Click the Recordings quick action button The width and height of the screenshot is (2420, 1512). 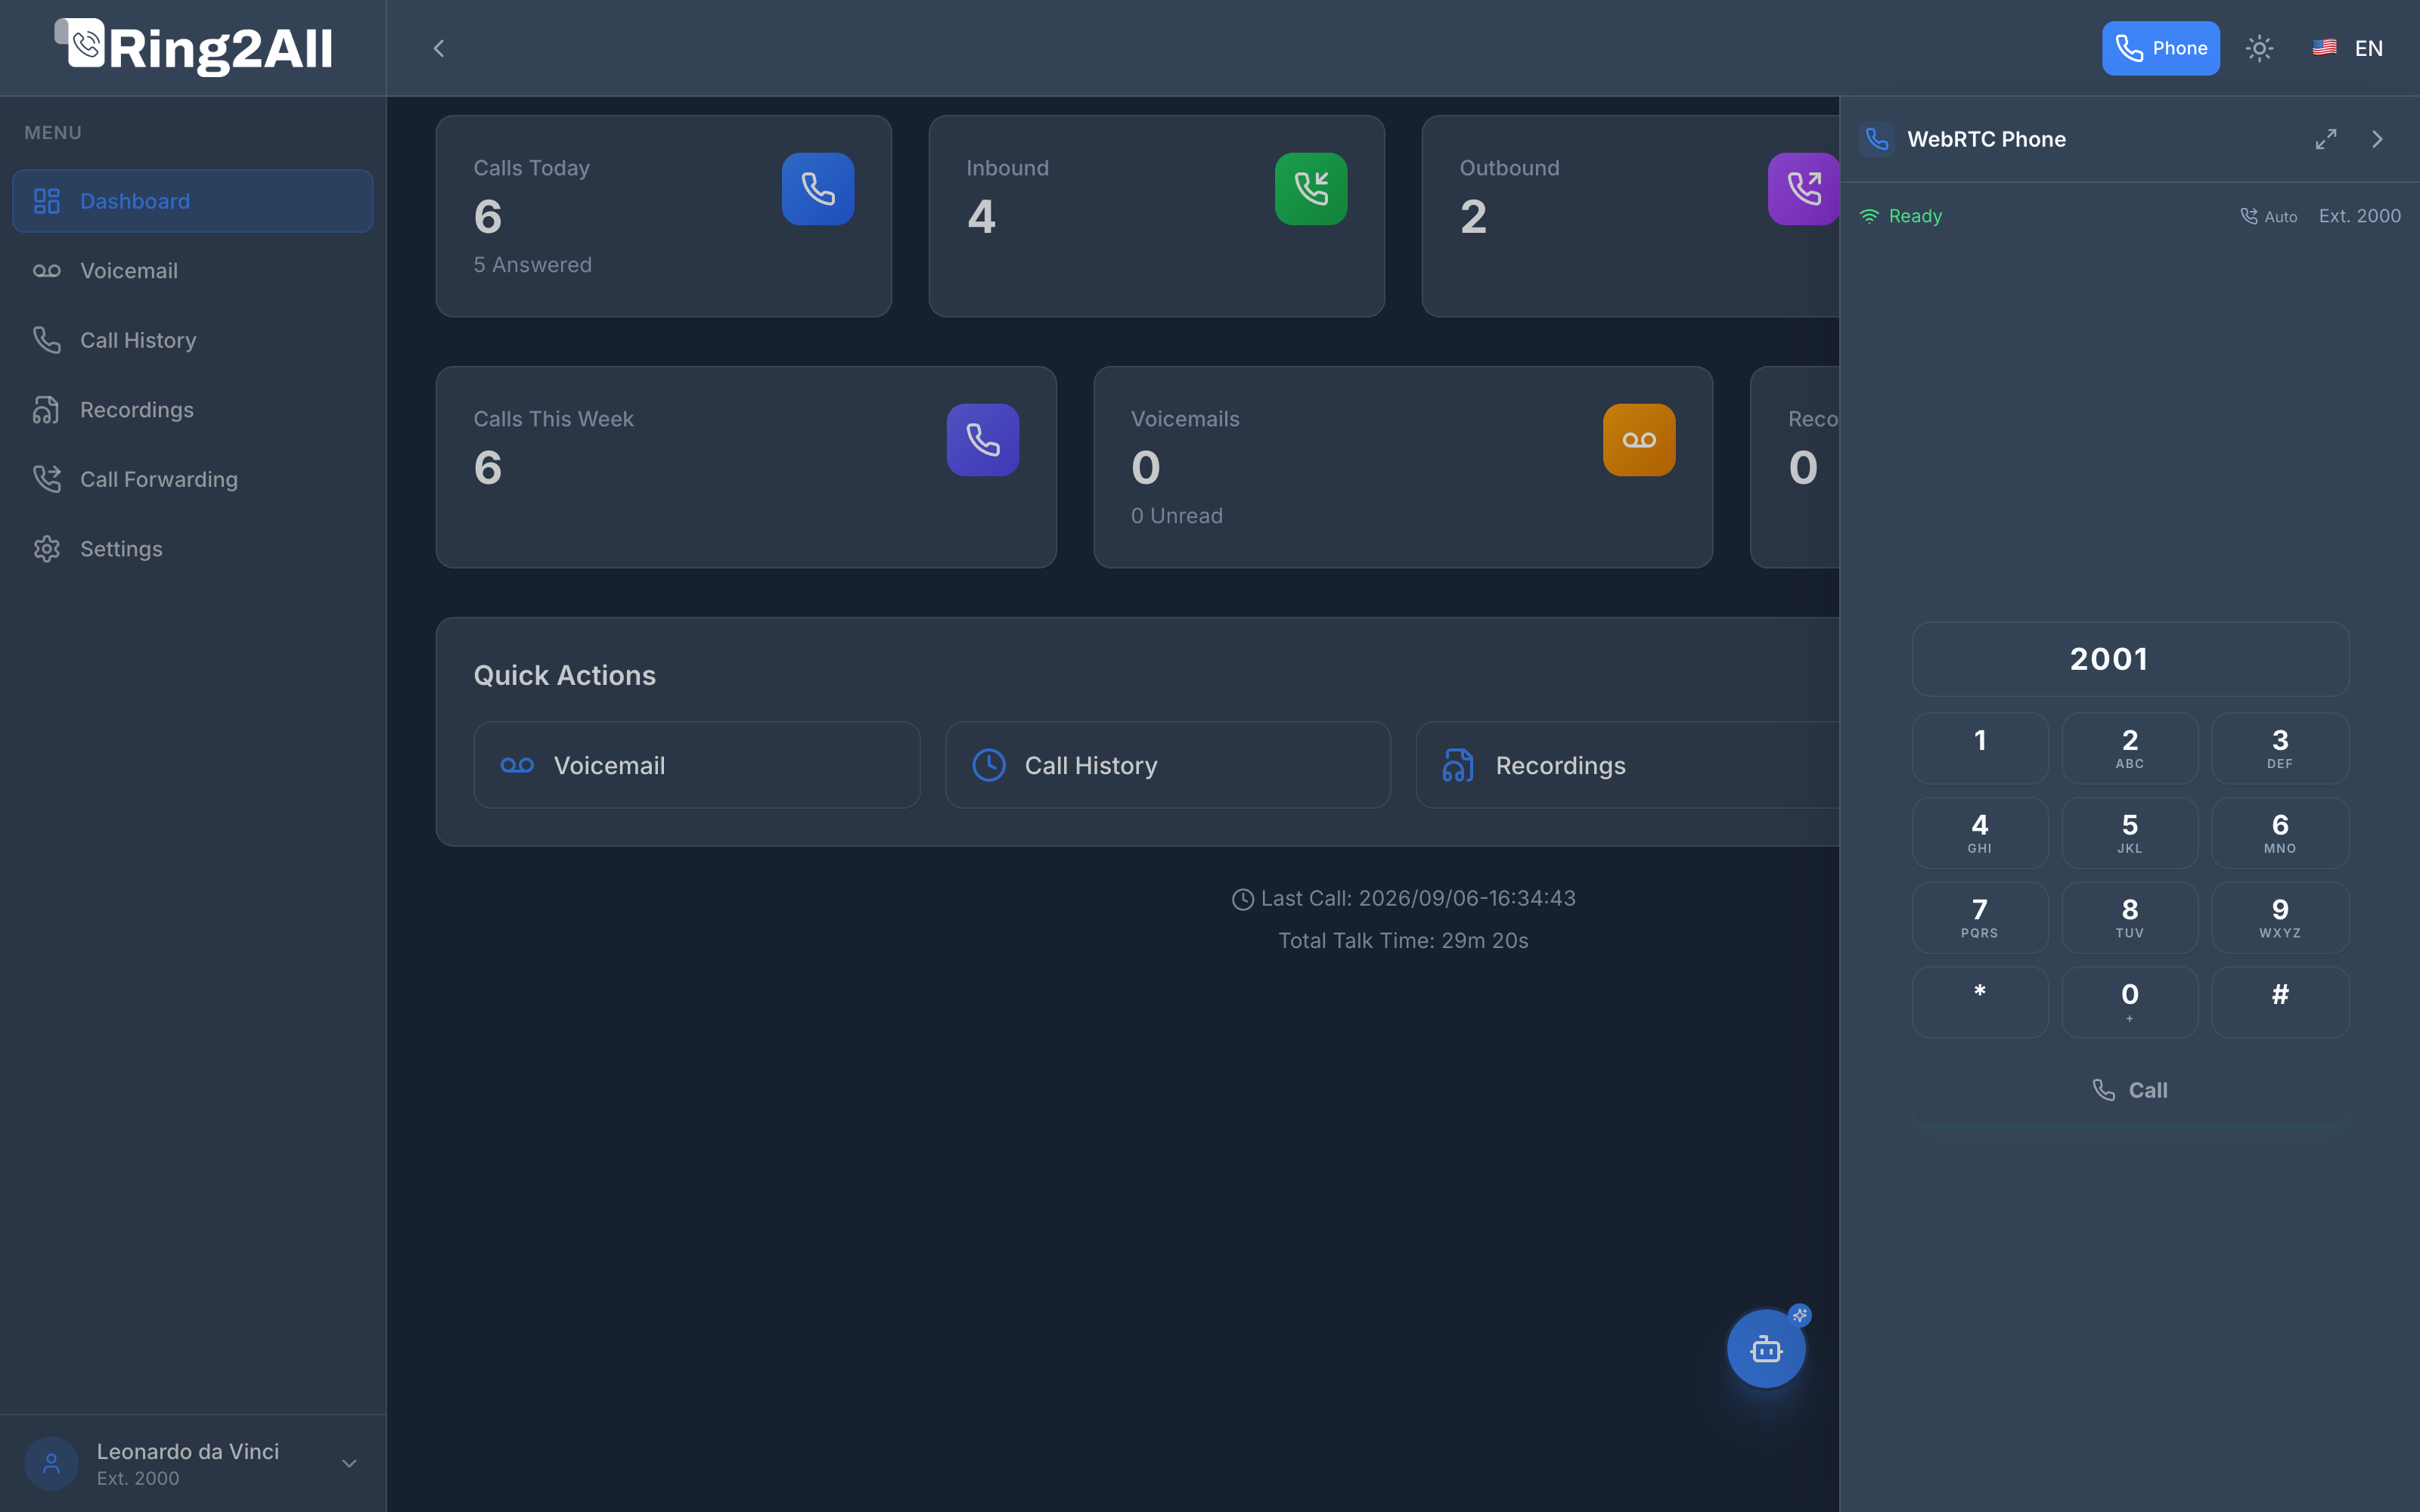click(1628, 765)
